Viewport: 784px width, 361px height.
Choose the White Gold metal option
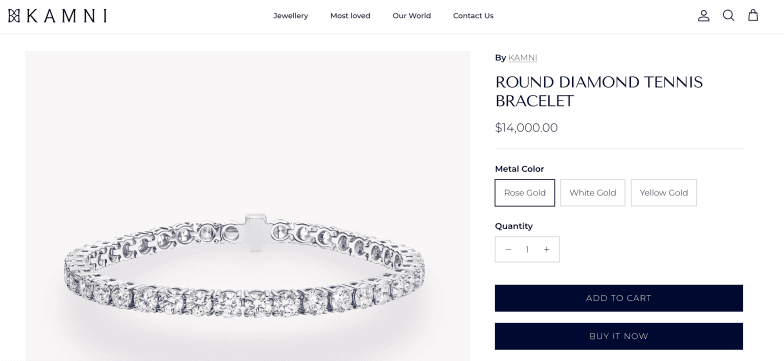592,192
